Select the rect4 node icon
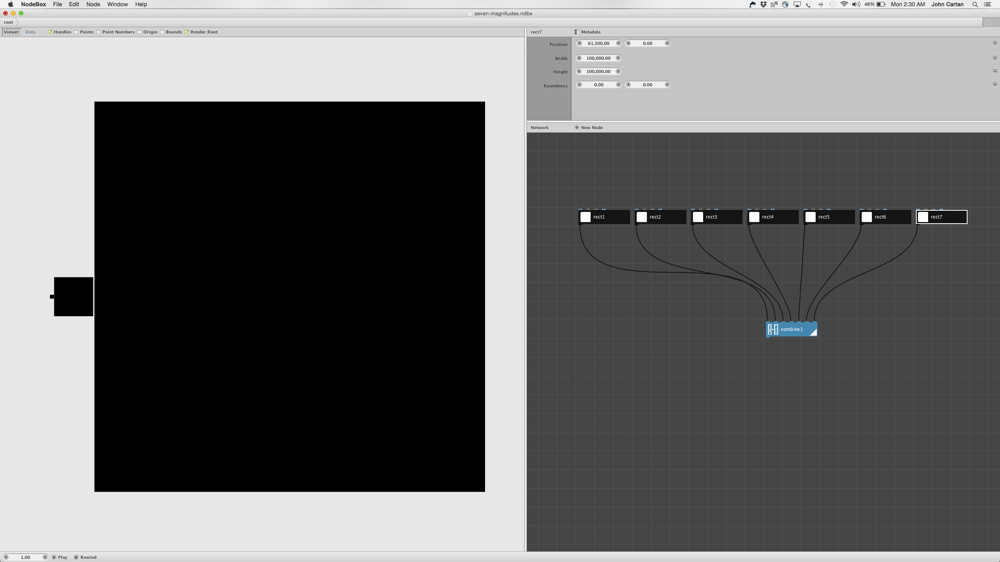Viewport: 1000px width, 562px height. [x=754, y=217]
